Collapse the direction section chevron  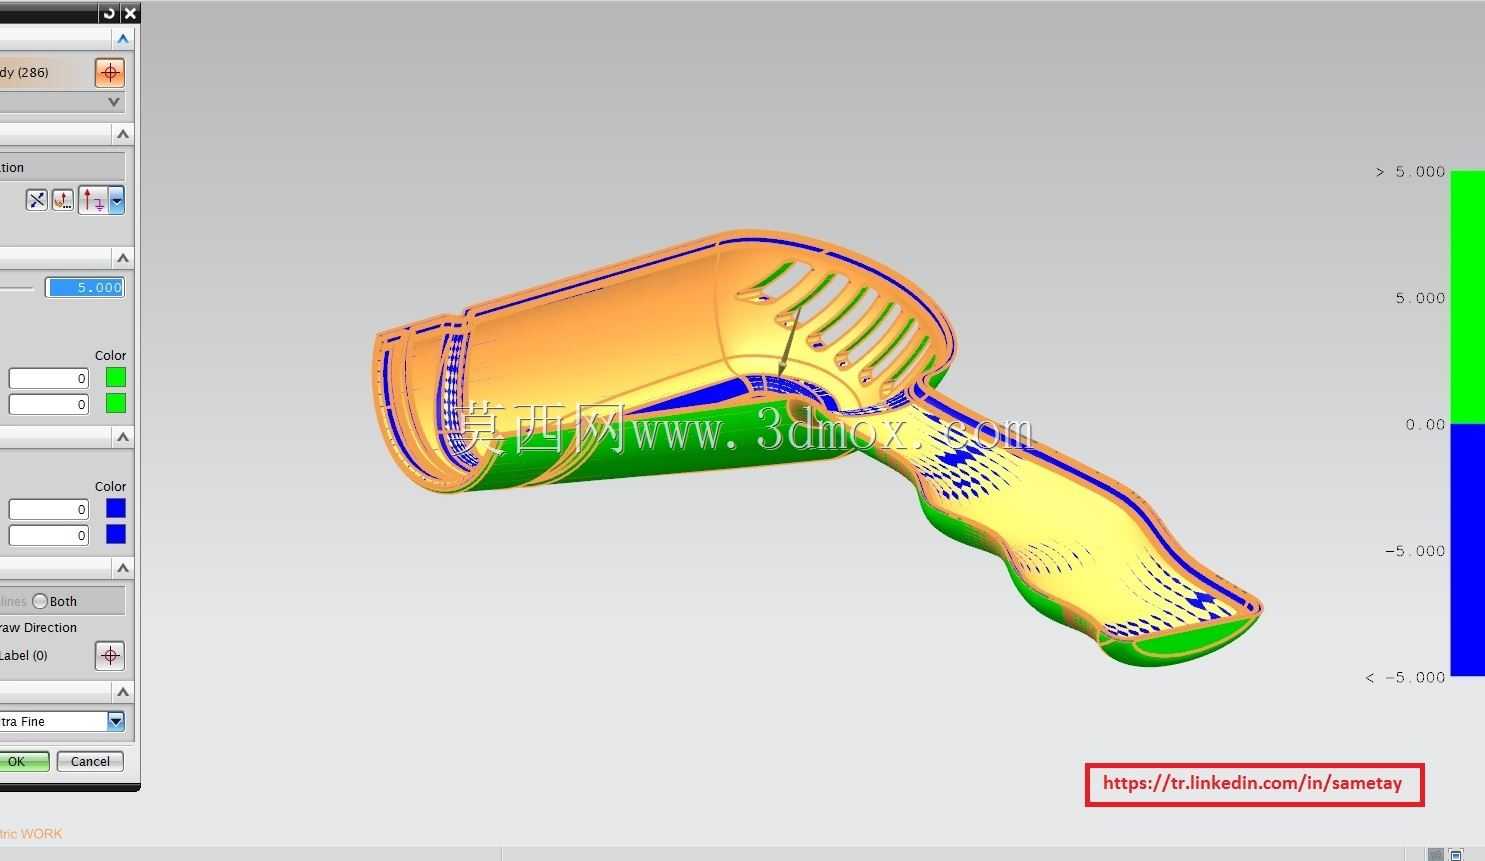[123, 134]
